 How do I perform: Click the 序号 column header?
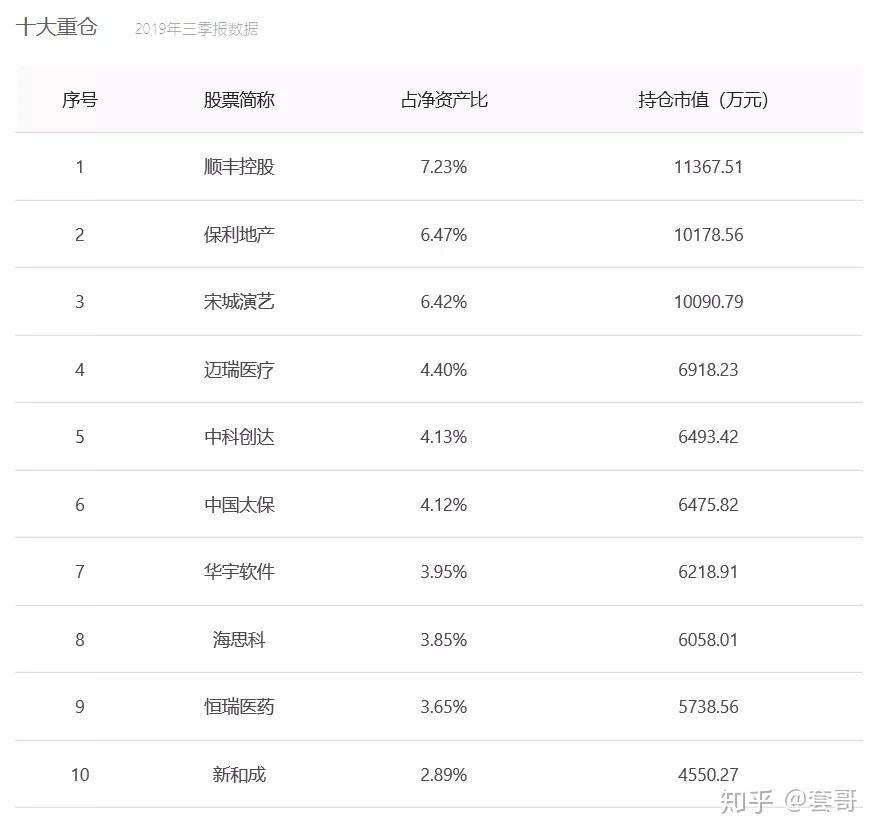[x=80, y=99]
